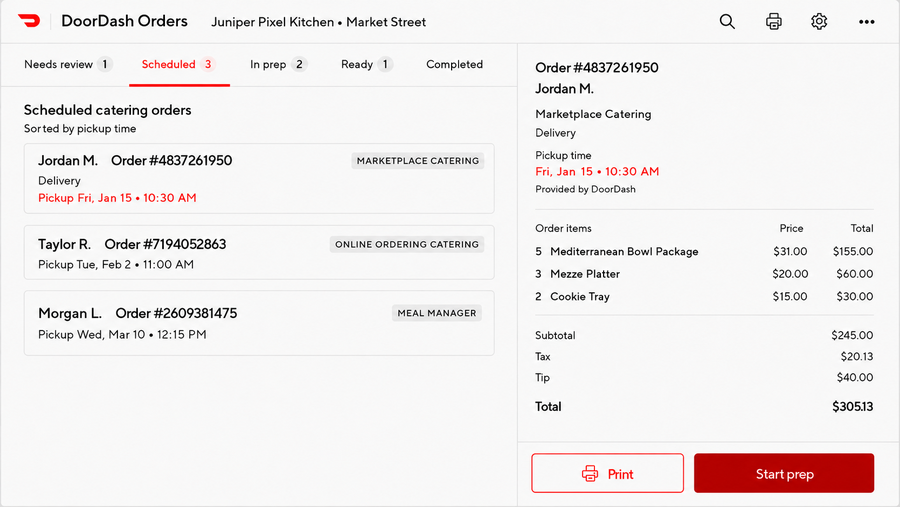Click 'Mezze Platter' item row
The height and width of the screenshot is (507, 900).
coord(704,274)
